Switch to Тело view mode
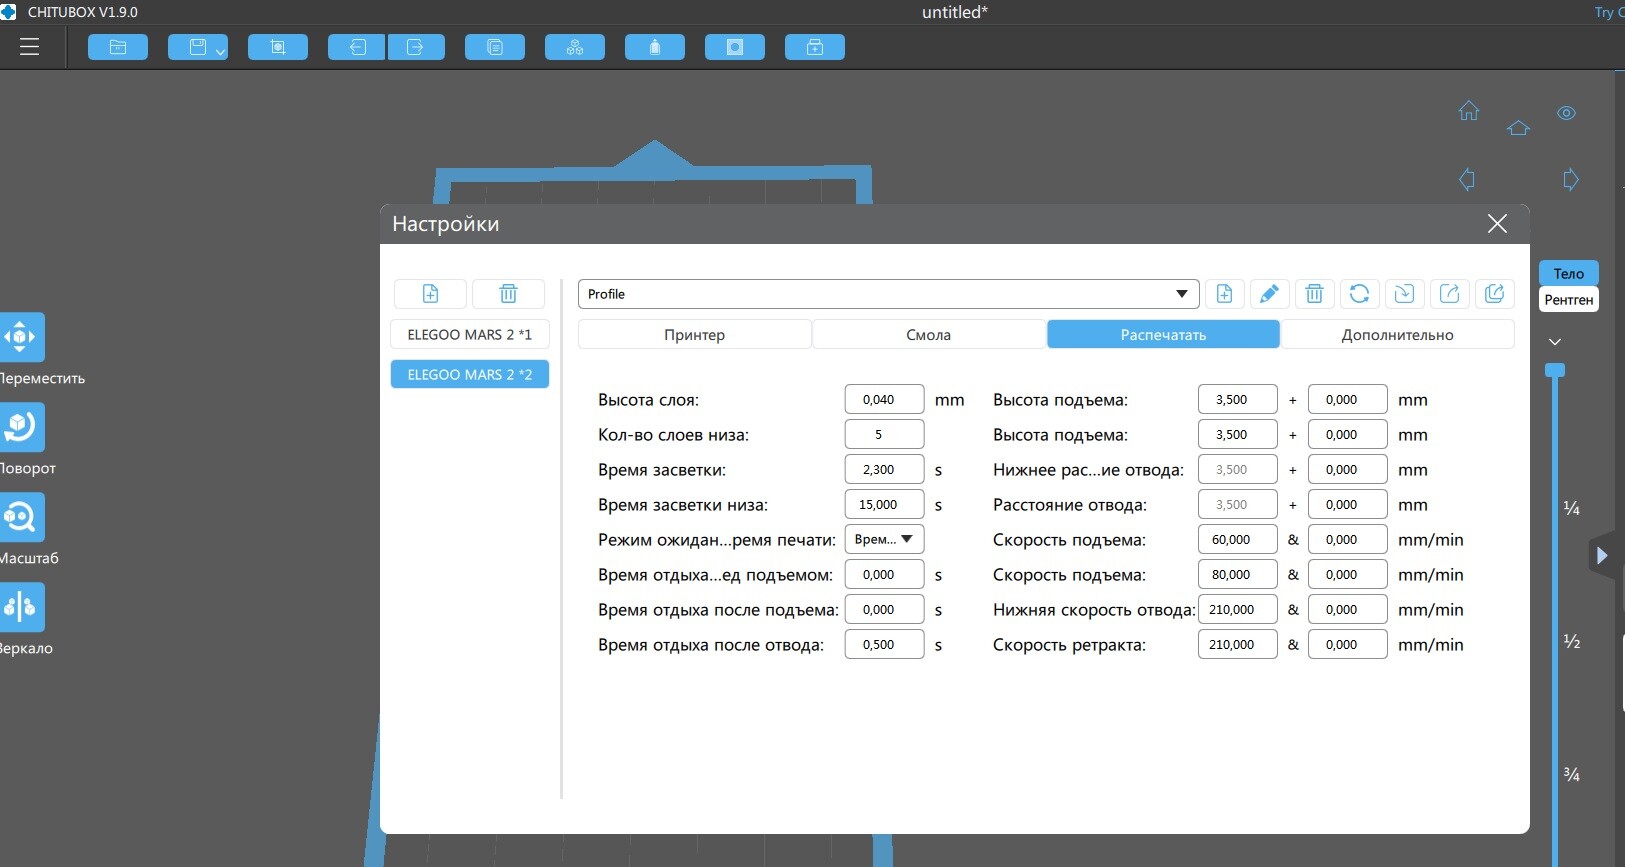1625x867 pixels. [x=1568, y=273]
